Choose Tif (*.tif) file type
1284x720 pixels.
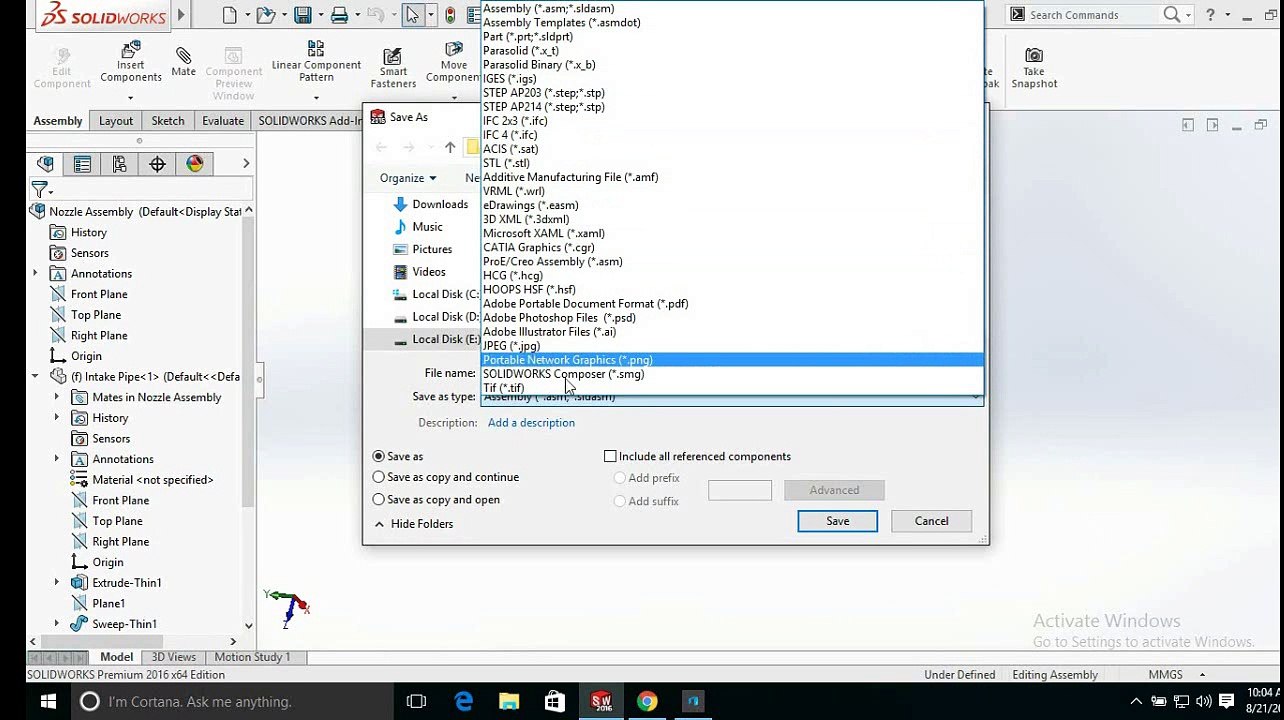click(733, 388)
